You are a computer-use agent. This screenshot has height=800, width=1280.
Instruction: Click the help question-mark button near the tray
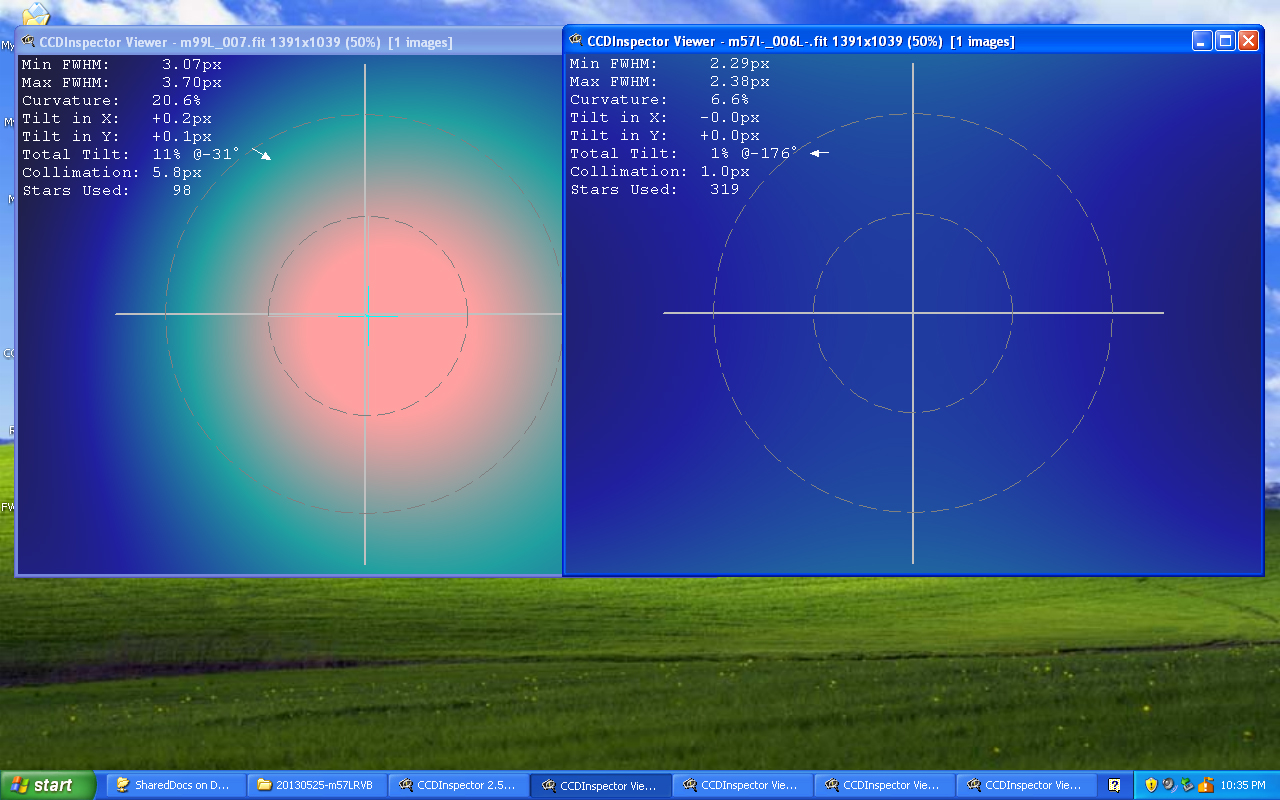(x=1115, y=785)
